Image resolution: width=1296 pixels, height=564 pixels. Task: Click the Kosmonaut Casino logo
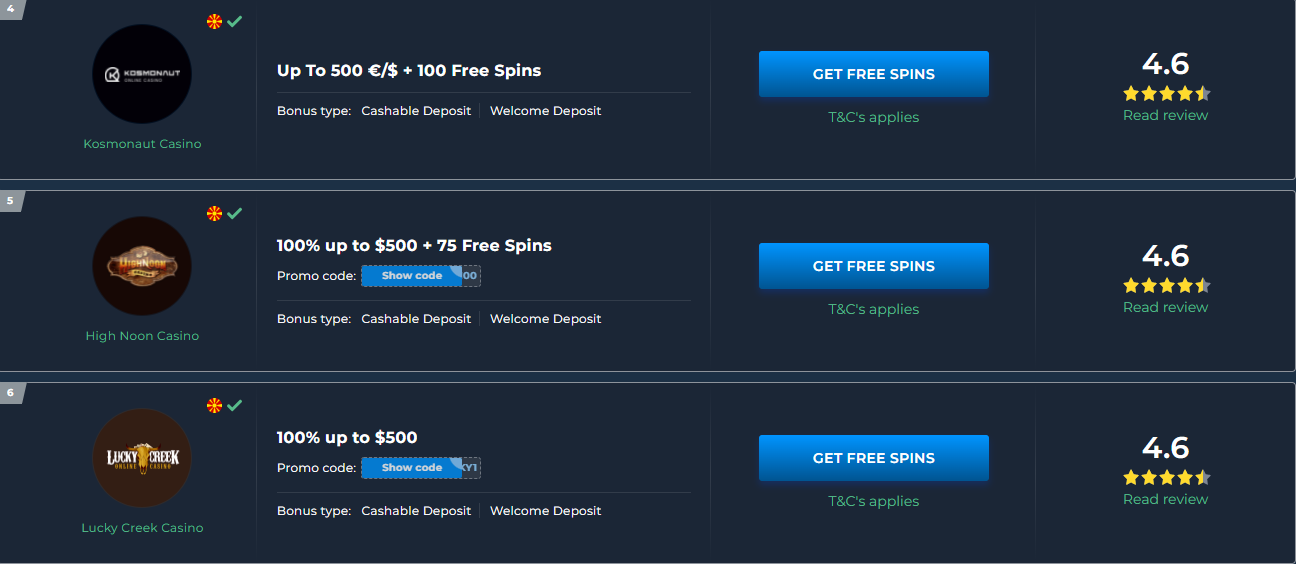142,74
